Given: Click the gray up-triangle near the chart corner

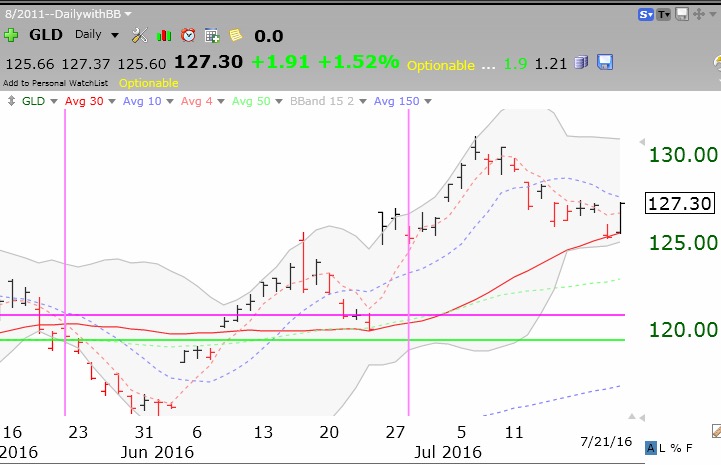Looking at the screenshot, I should (632, 417).
